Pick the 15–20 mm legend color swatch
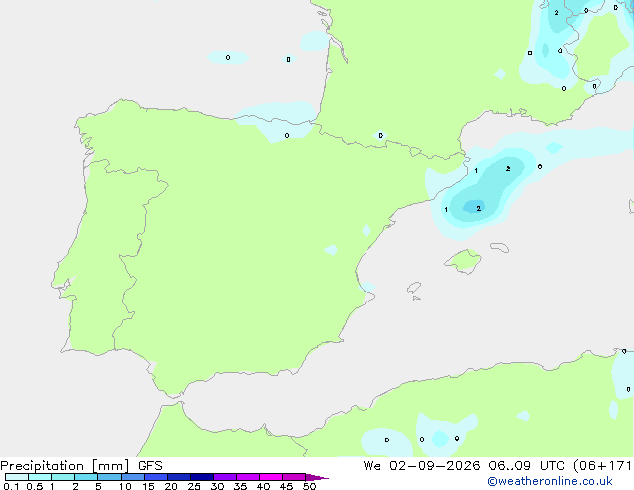 coord(156,477)
